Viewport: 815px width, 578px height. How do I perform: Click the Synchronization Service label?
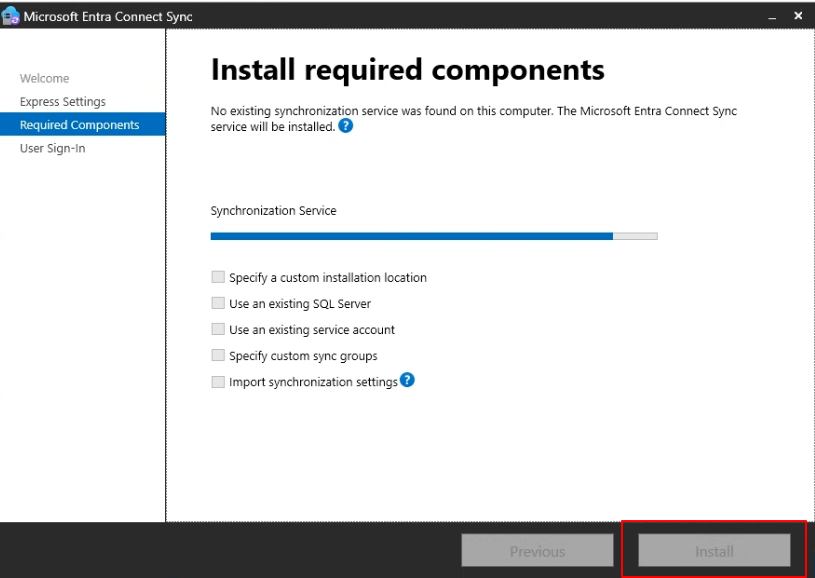(273, 211)
